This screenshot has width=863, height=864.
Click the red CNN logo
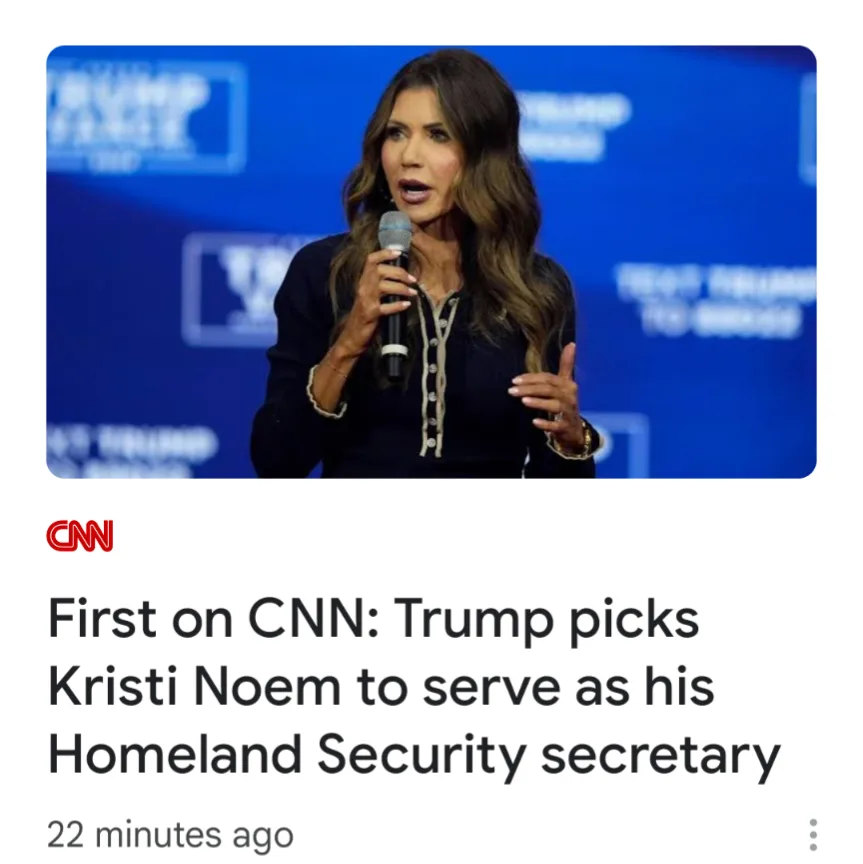pos(80,535)
